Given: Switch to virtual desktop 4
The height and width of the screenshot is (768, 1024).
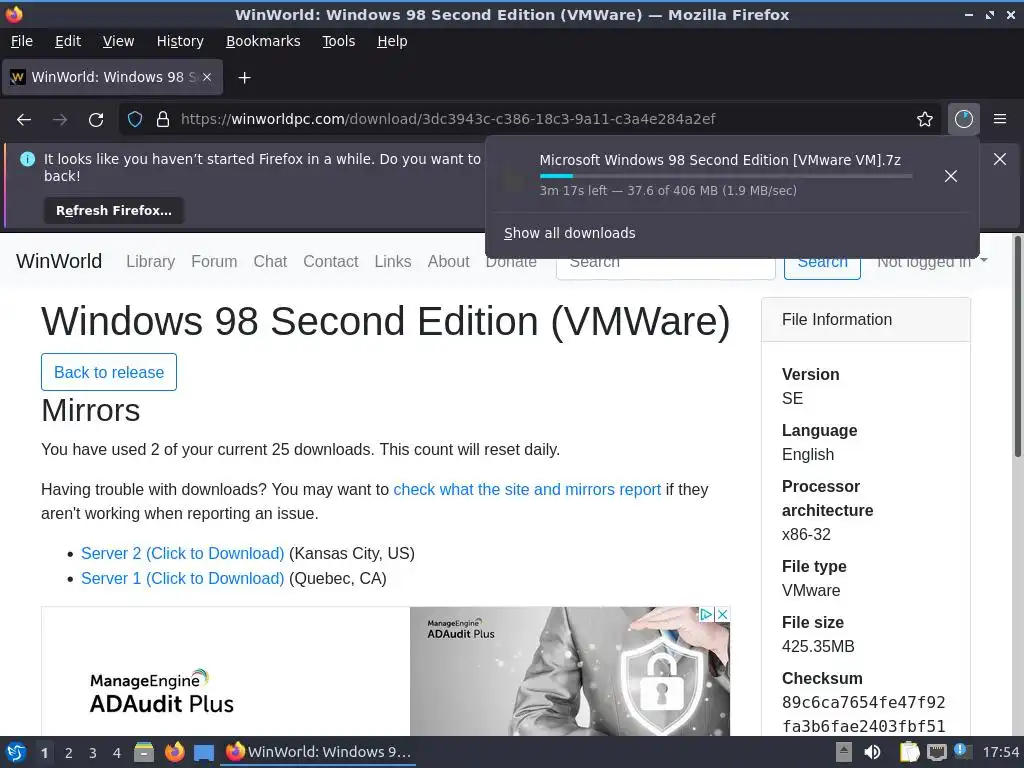Looking at the screenshot, I should (117, 753).
